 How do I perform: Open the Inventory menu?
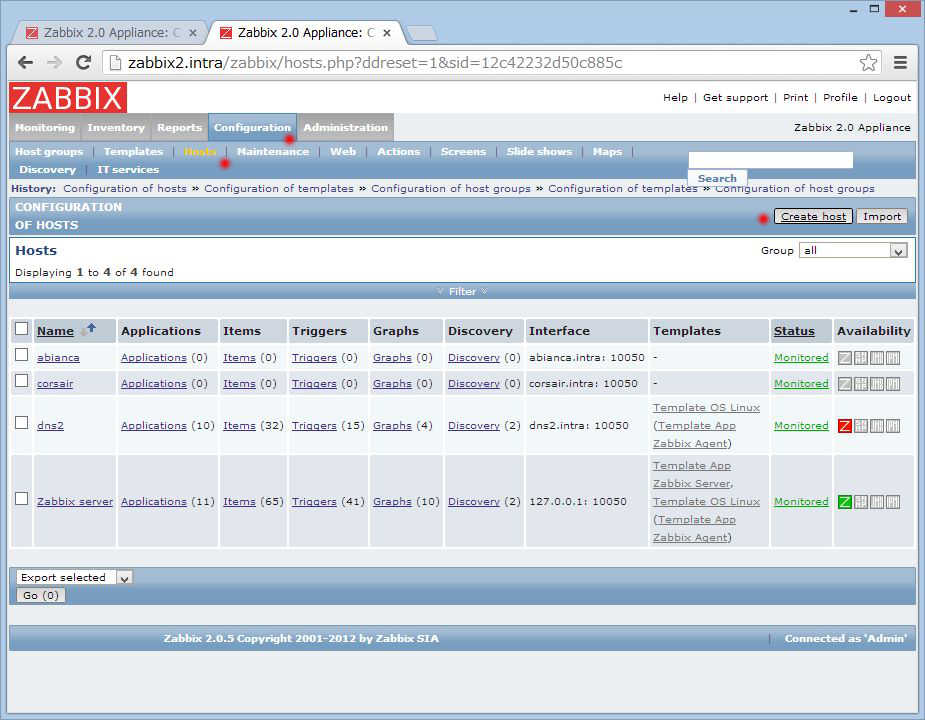(x=116, y=127)
